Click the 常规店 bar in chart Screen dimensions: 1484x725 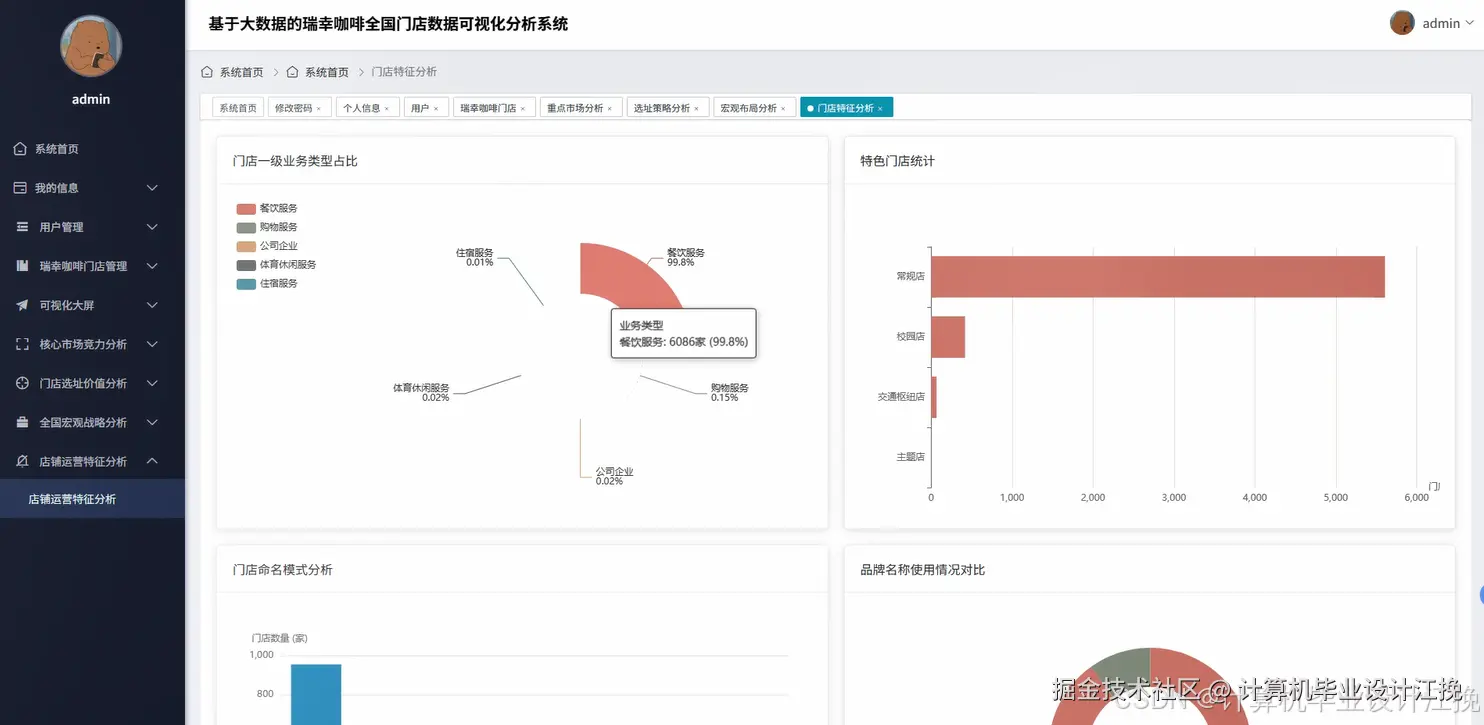point(1158,277)
